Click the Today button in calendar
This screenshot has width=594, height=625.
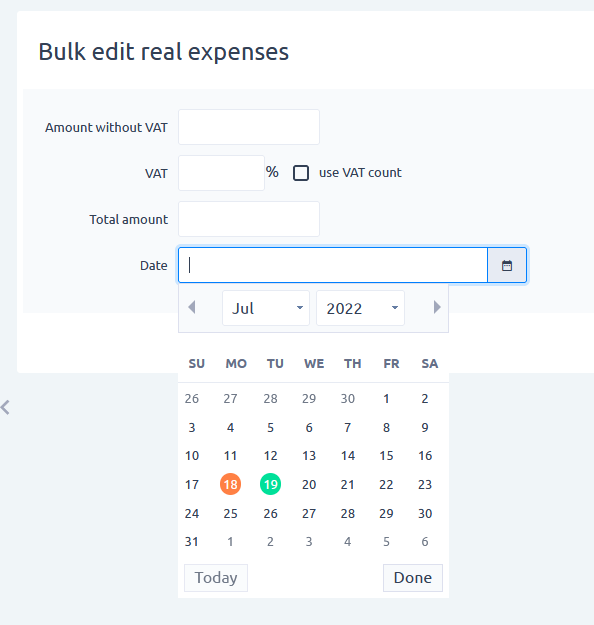coord(216,578)
